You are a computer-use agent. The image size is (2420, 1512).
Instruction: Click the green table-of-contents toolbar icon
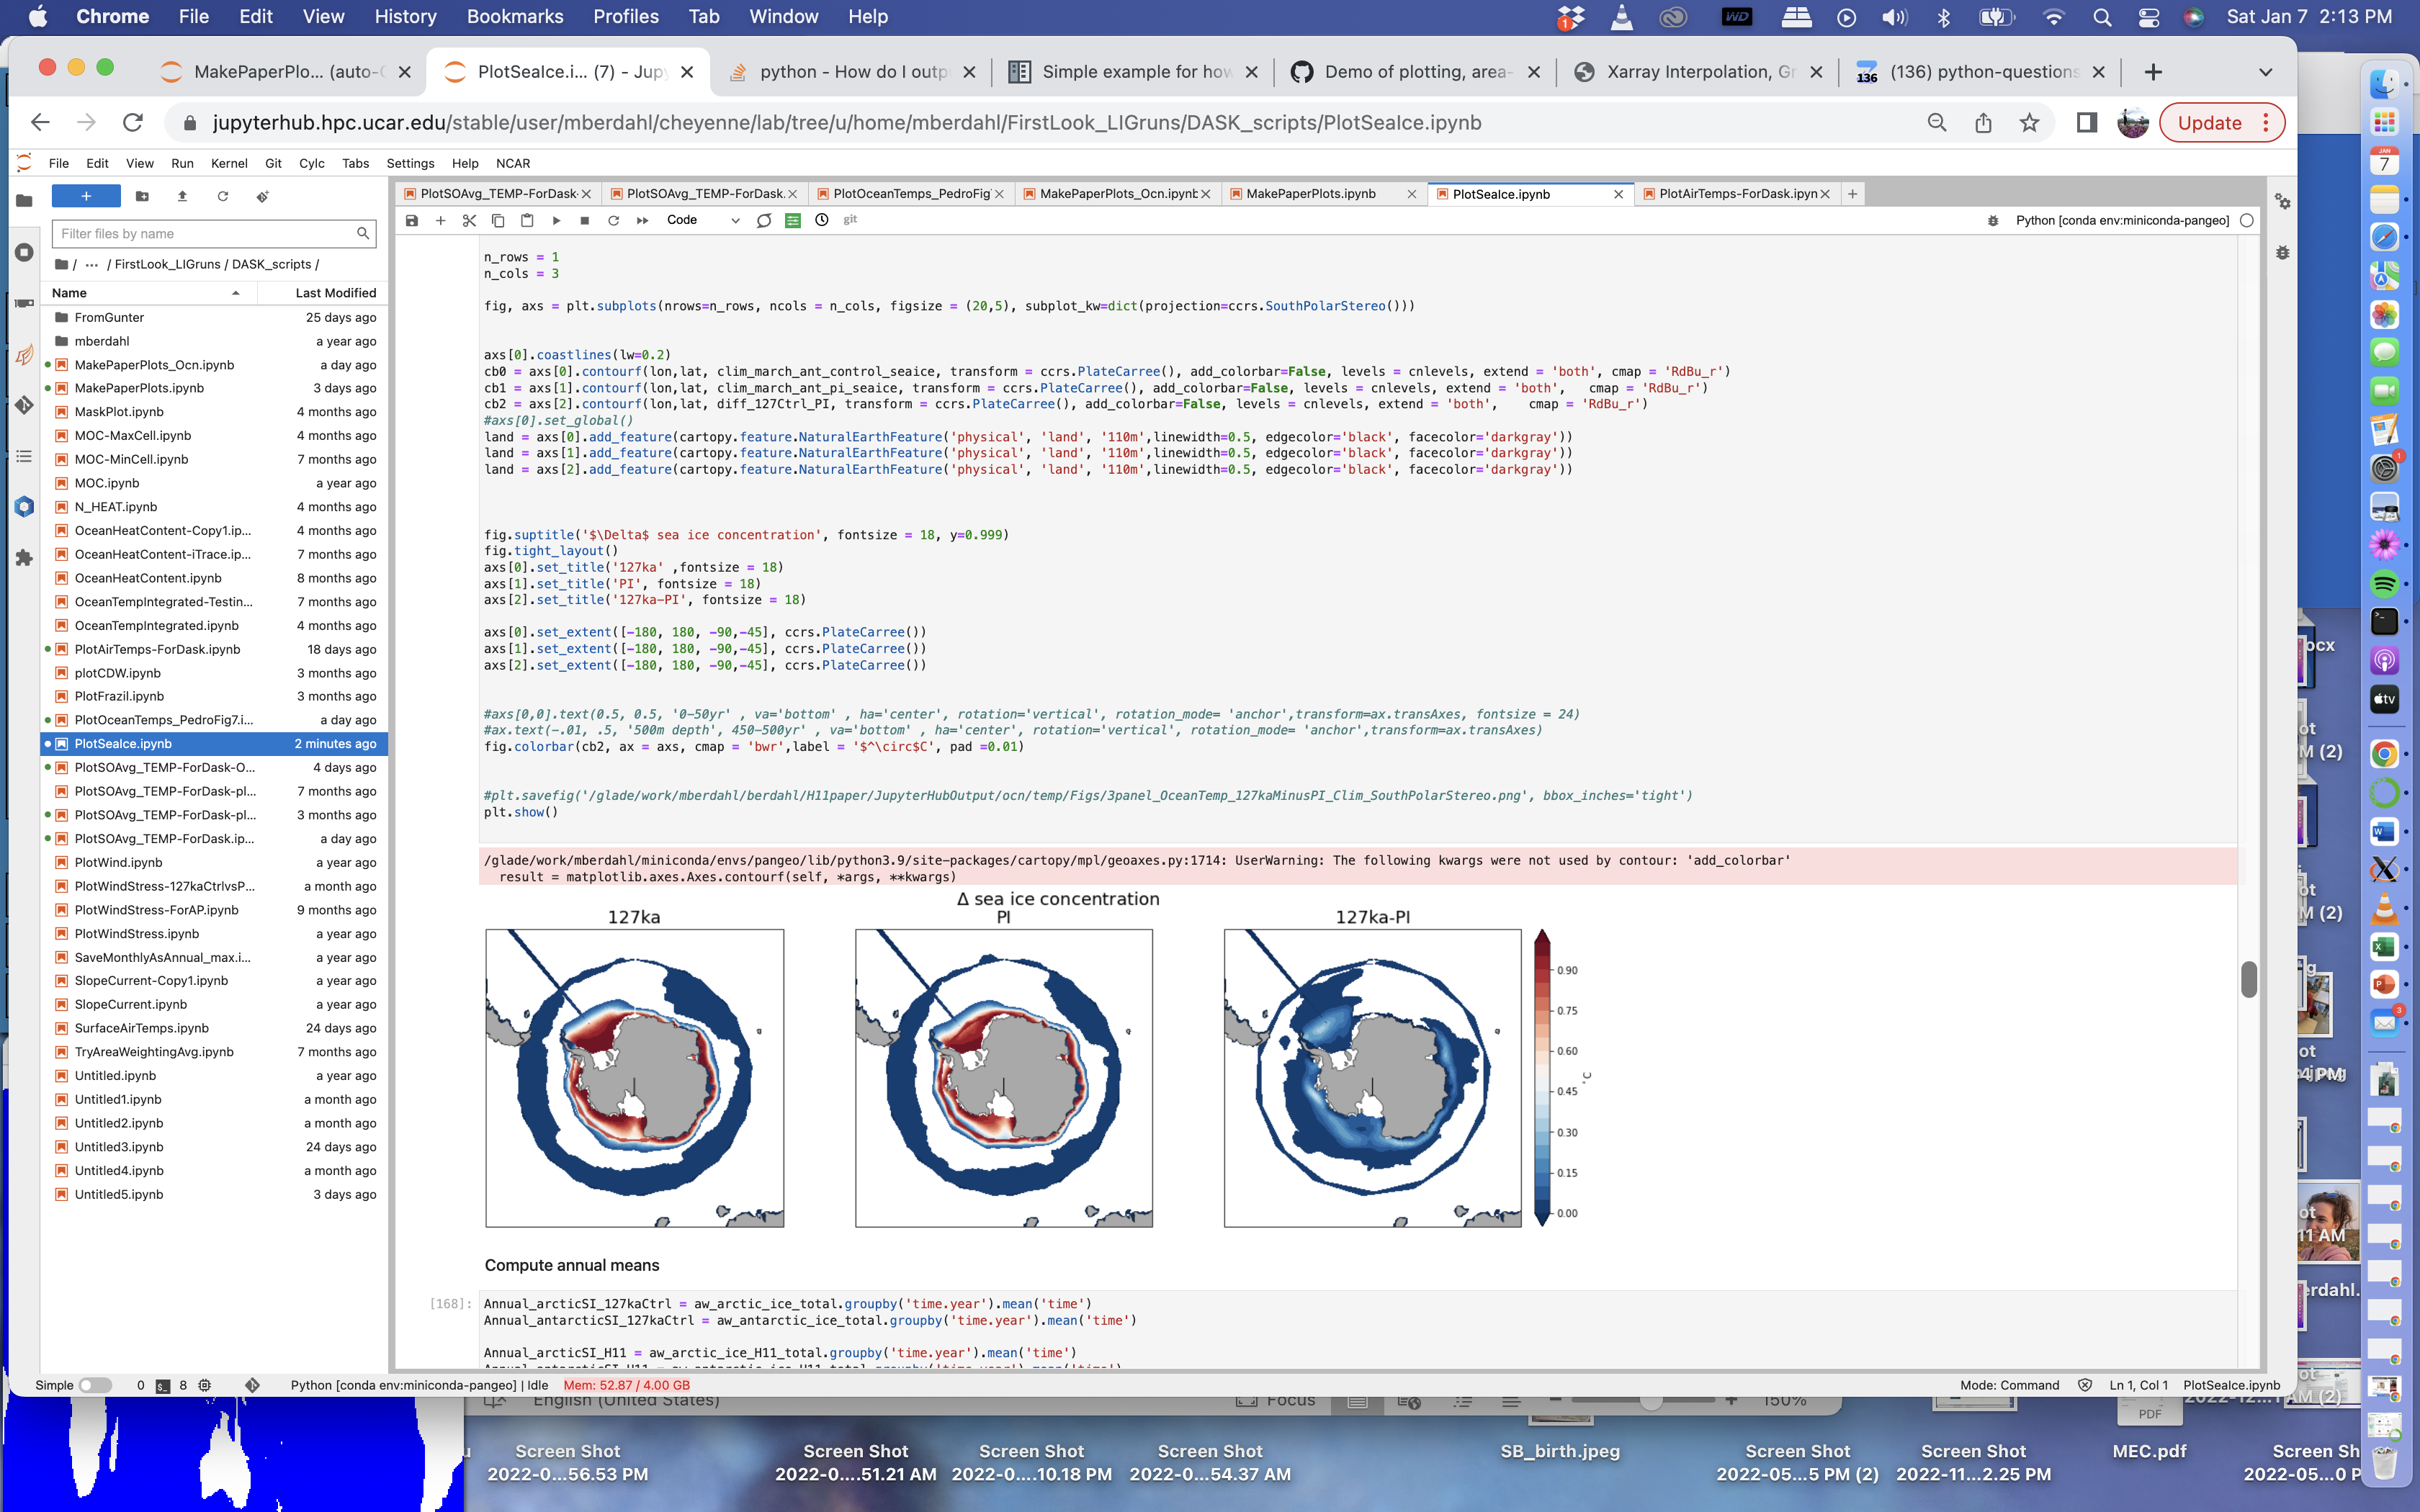pos(793,220)
